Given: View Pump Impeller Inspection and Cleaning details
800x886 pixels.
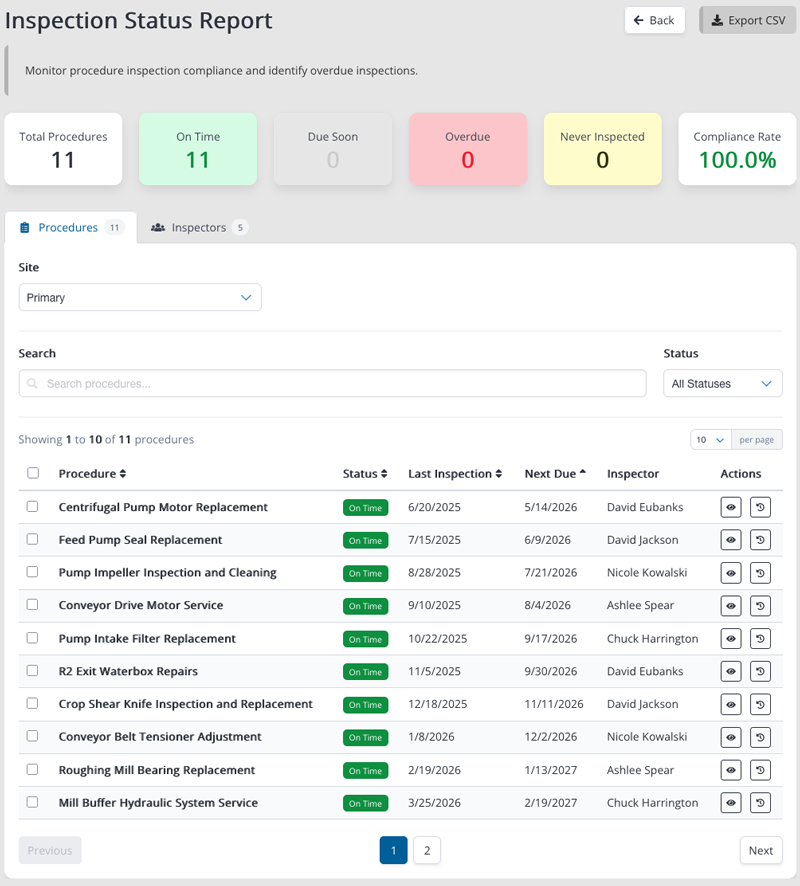Looking at the screenshot, I should click(731, 572).
